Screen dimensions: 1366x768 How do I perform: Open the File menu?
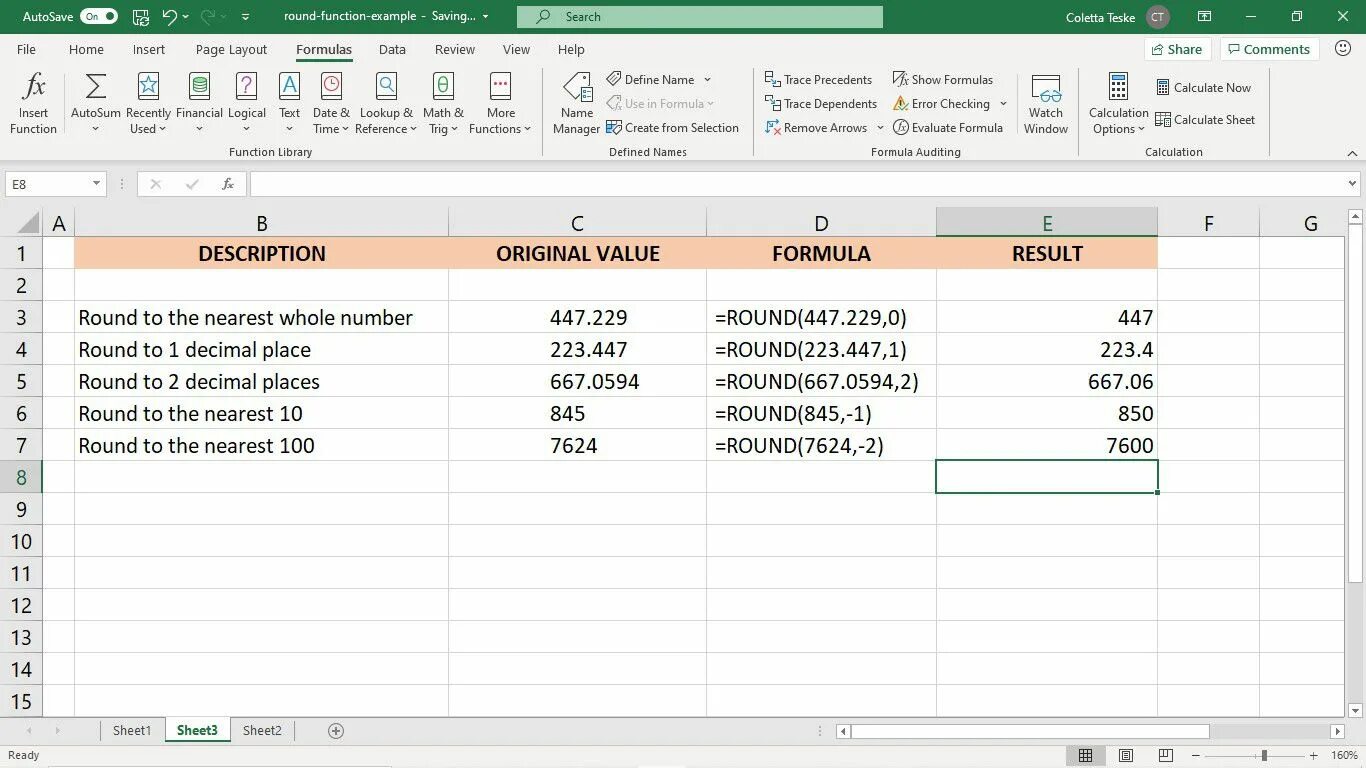26,49
